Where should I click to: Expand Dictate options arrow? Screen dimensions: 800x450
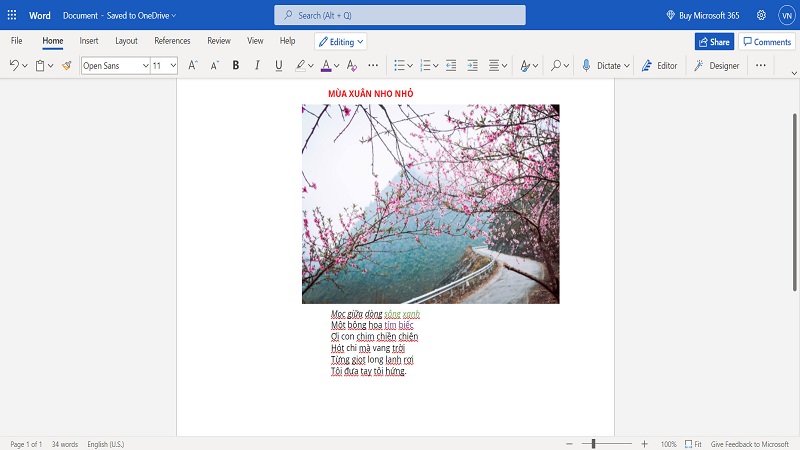coord(627,66)
